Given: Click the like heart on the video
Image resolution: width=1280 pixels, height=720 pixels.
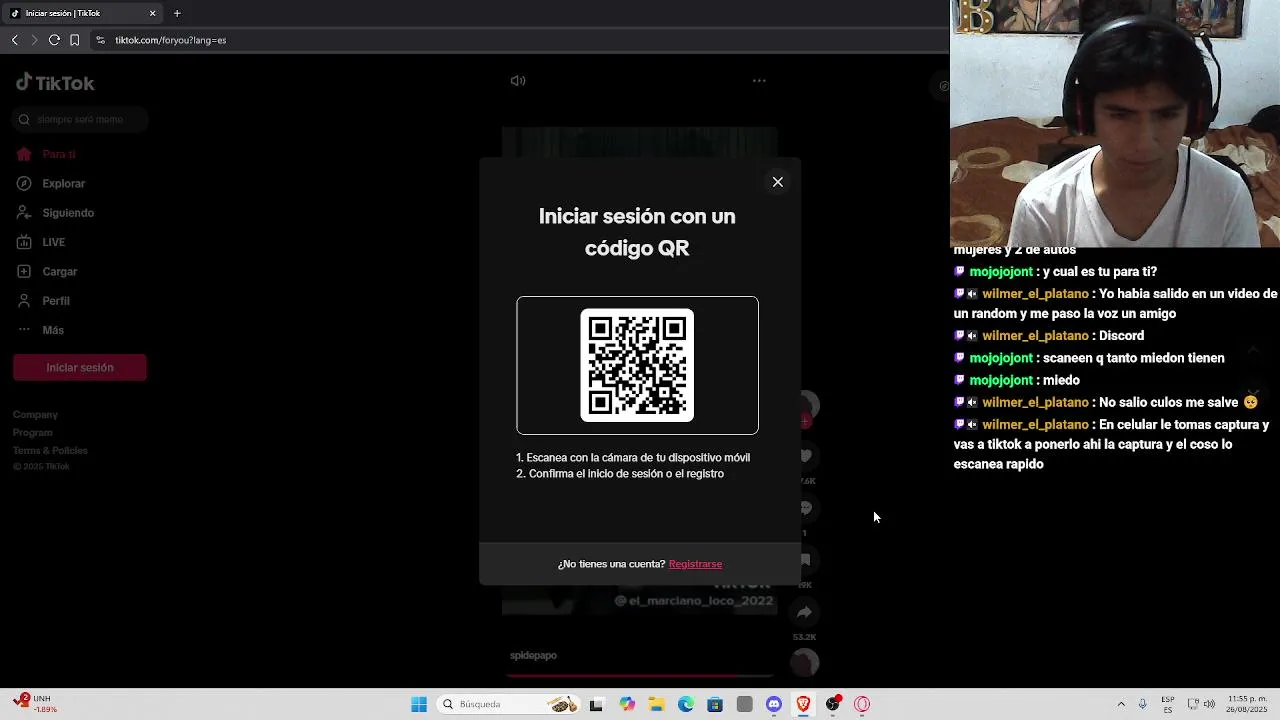Looking at the screenshot, I should 805,456.
